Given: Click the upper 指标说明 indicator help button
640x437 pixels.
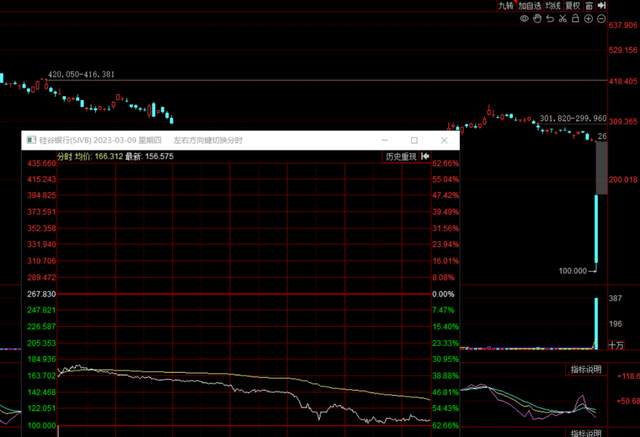Looking at the screenshot, I should (x=586, y=370).
